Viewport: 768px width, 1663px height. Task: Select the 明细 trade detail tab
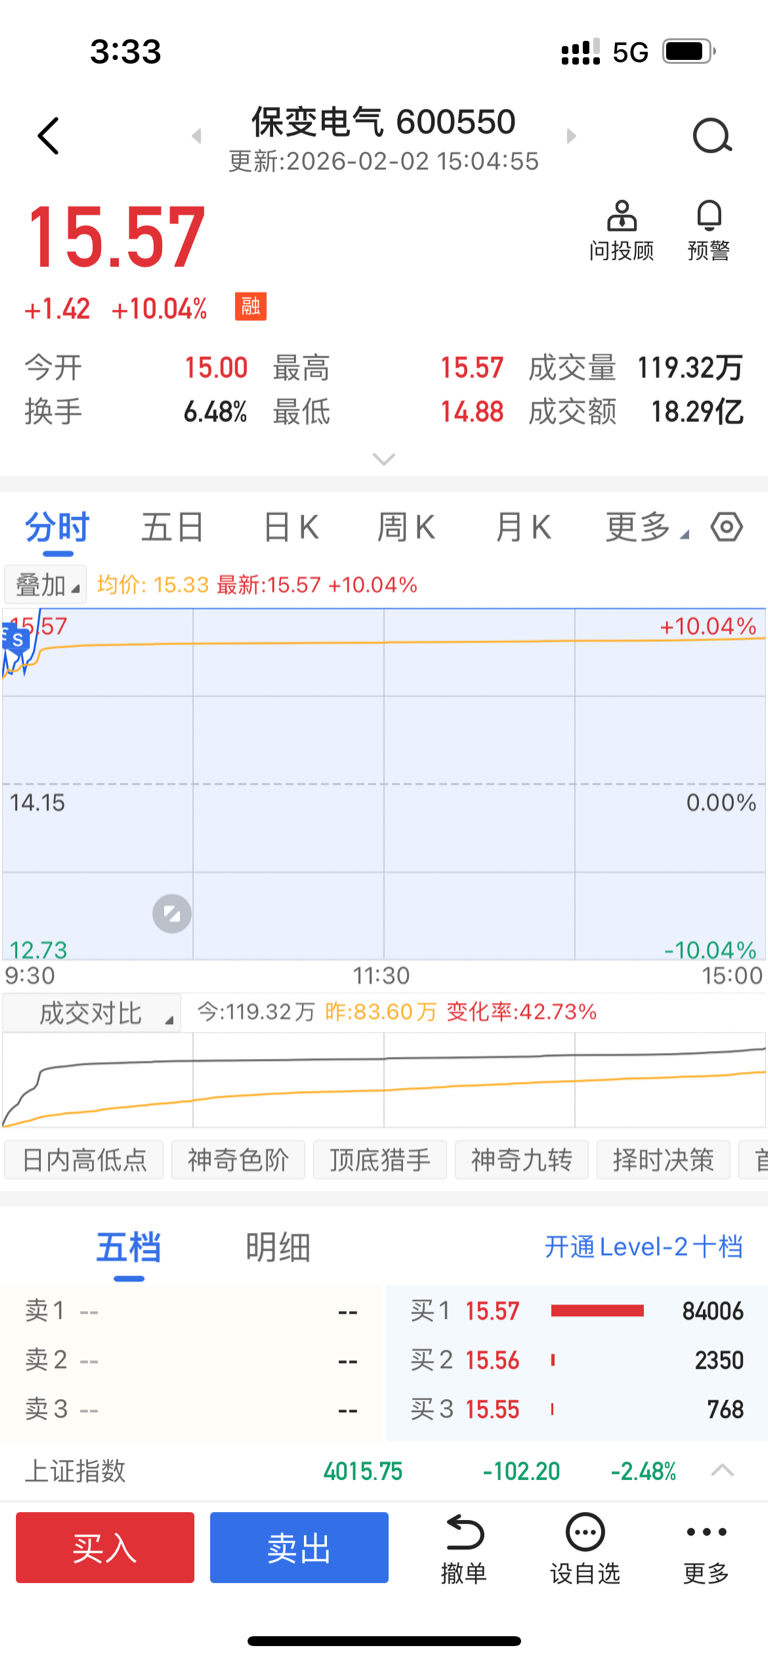pyautogui.click(x=278, y=1247)
